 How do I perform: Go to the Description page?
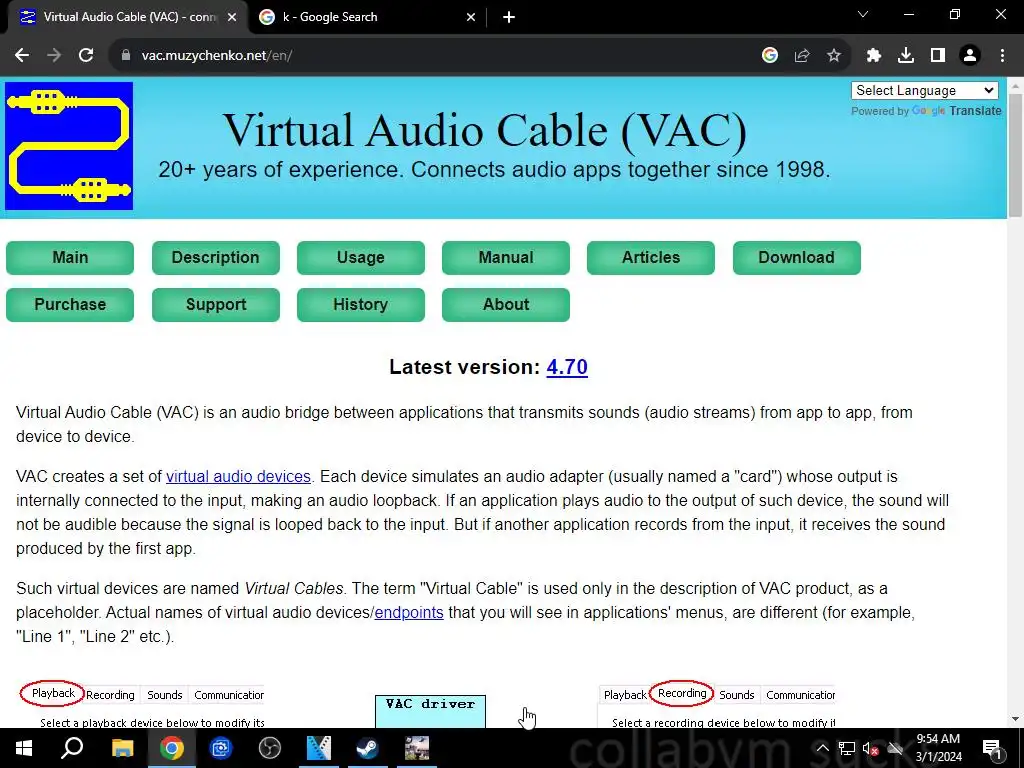tap(216, 258)
